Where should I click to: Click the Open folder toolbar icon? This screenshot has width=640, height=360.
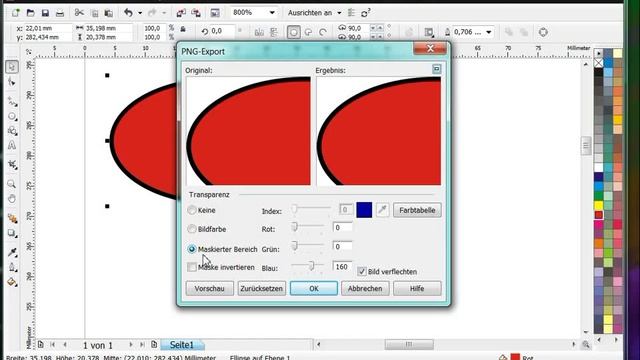click(x=31, y=13)
